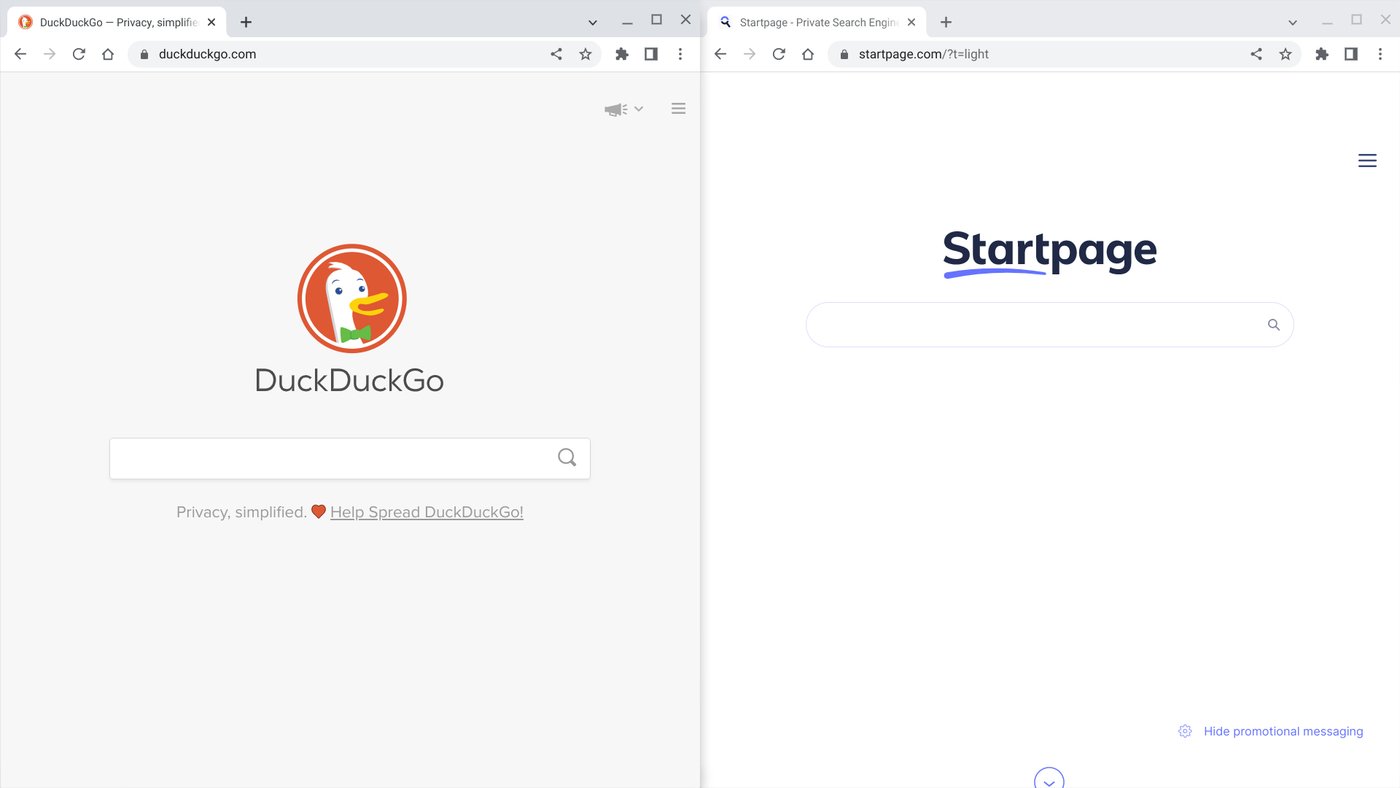Open Startpage hamburger menu
The image size is (1400, 788).
(1367, 161)
